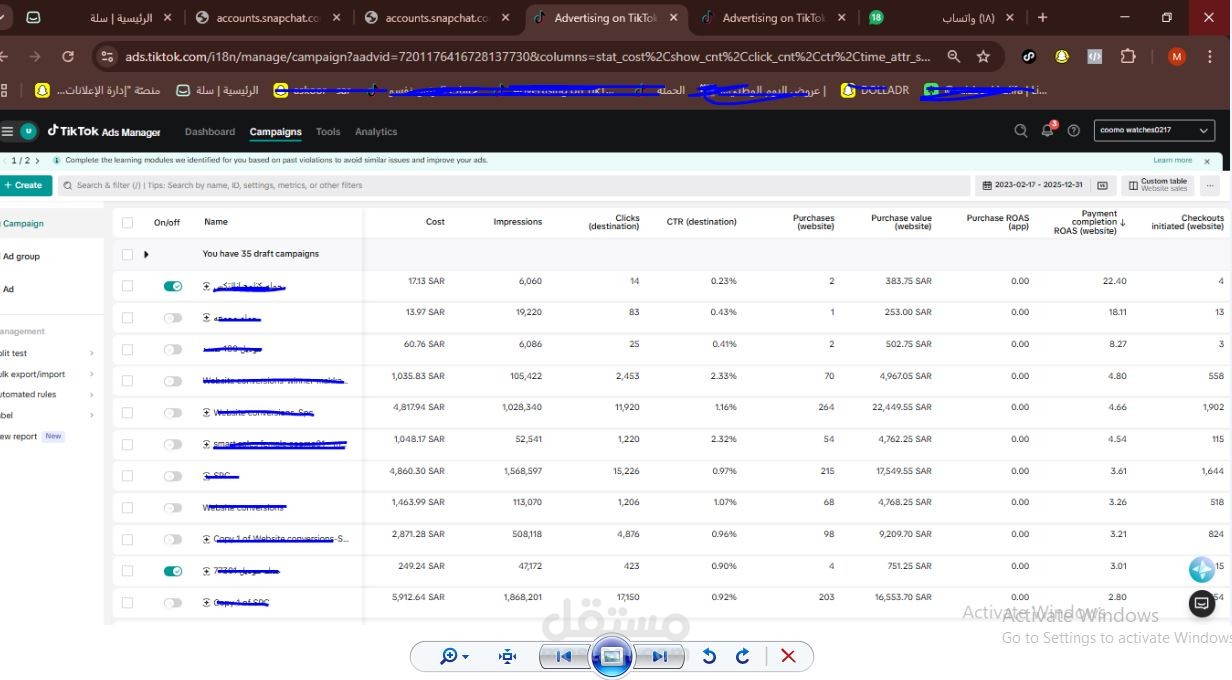Click the browser forward arrow
Screen dimensions: 1232x680
35,57
